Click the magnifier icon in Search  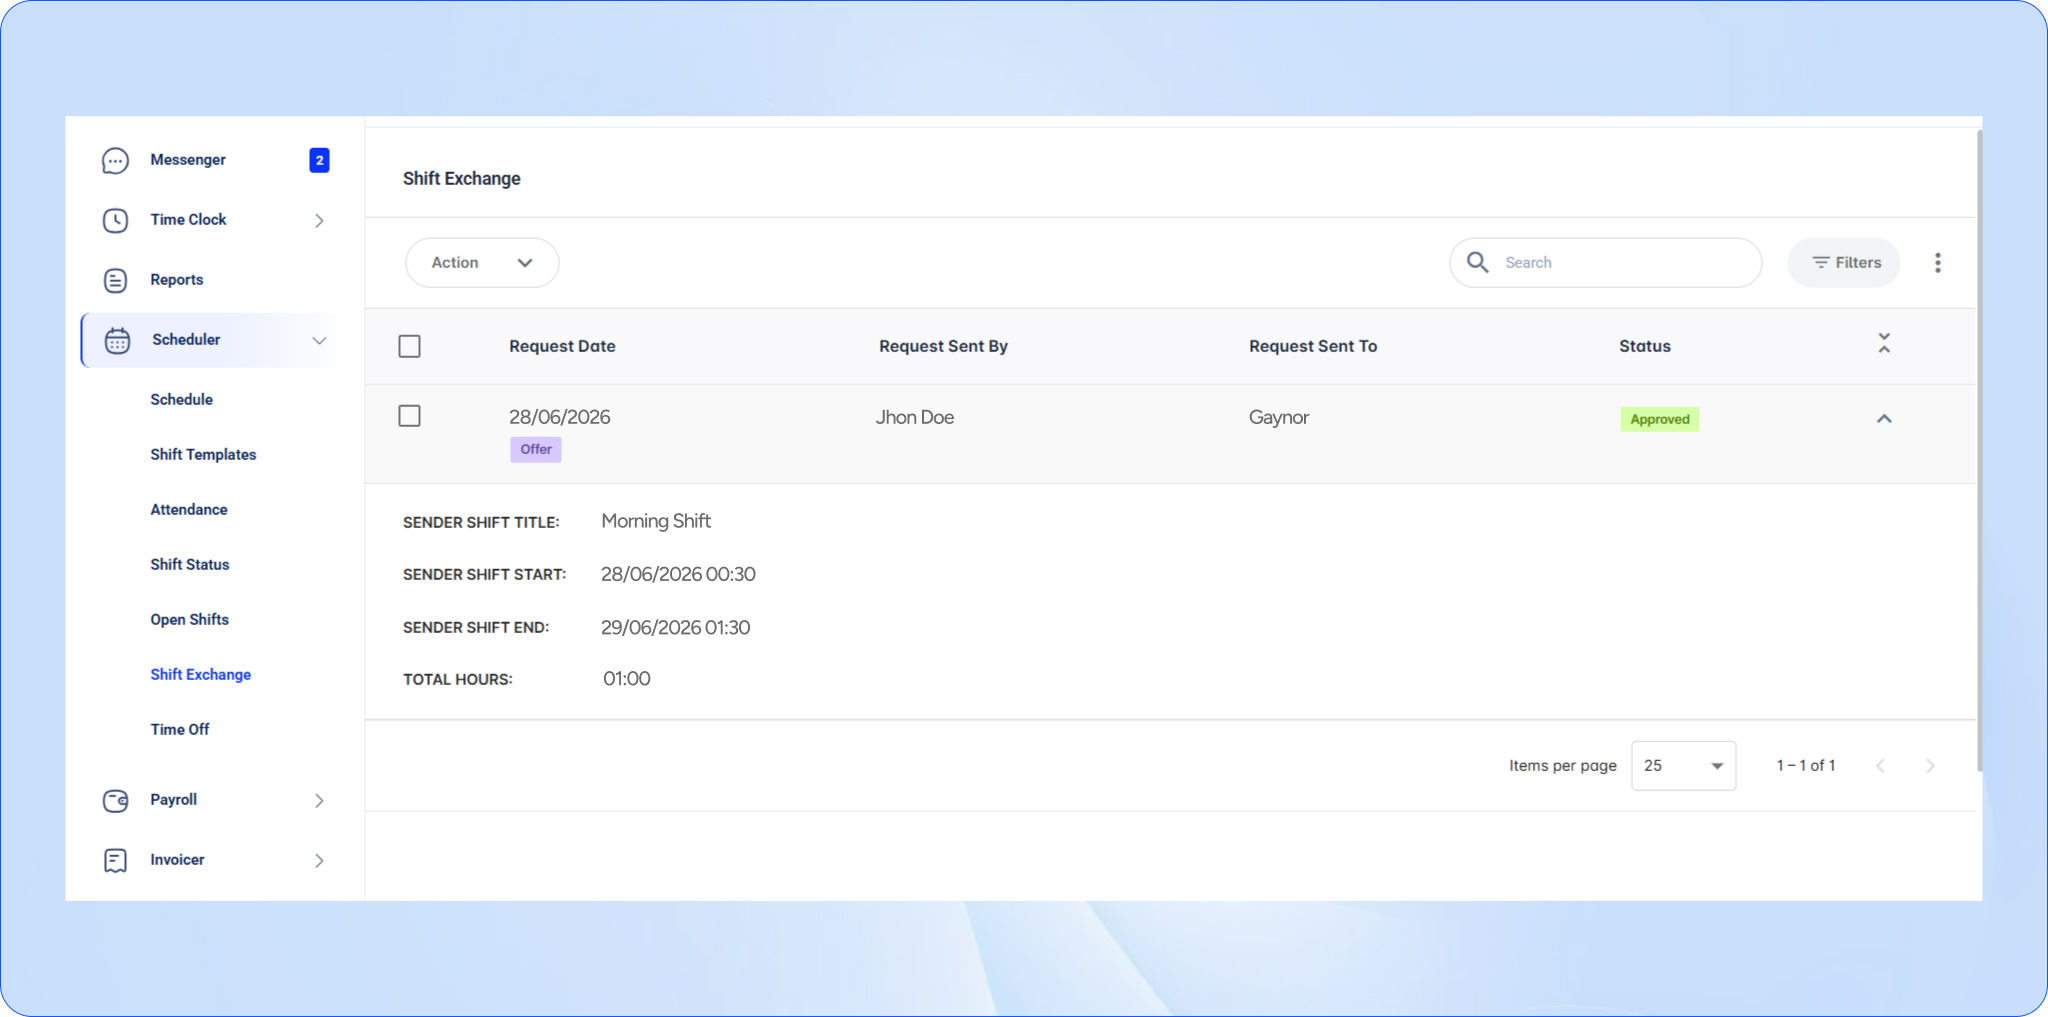click(x=1477, y=262)
